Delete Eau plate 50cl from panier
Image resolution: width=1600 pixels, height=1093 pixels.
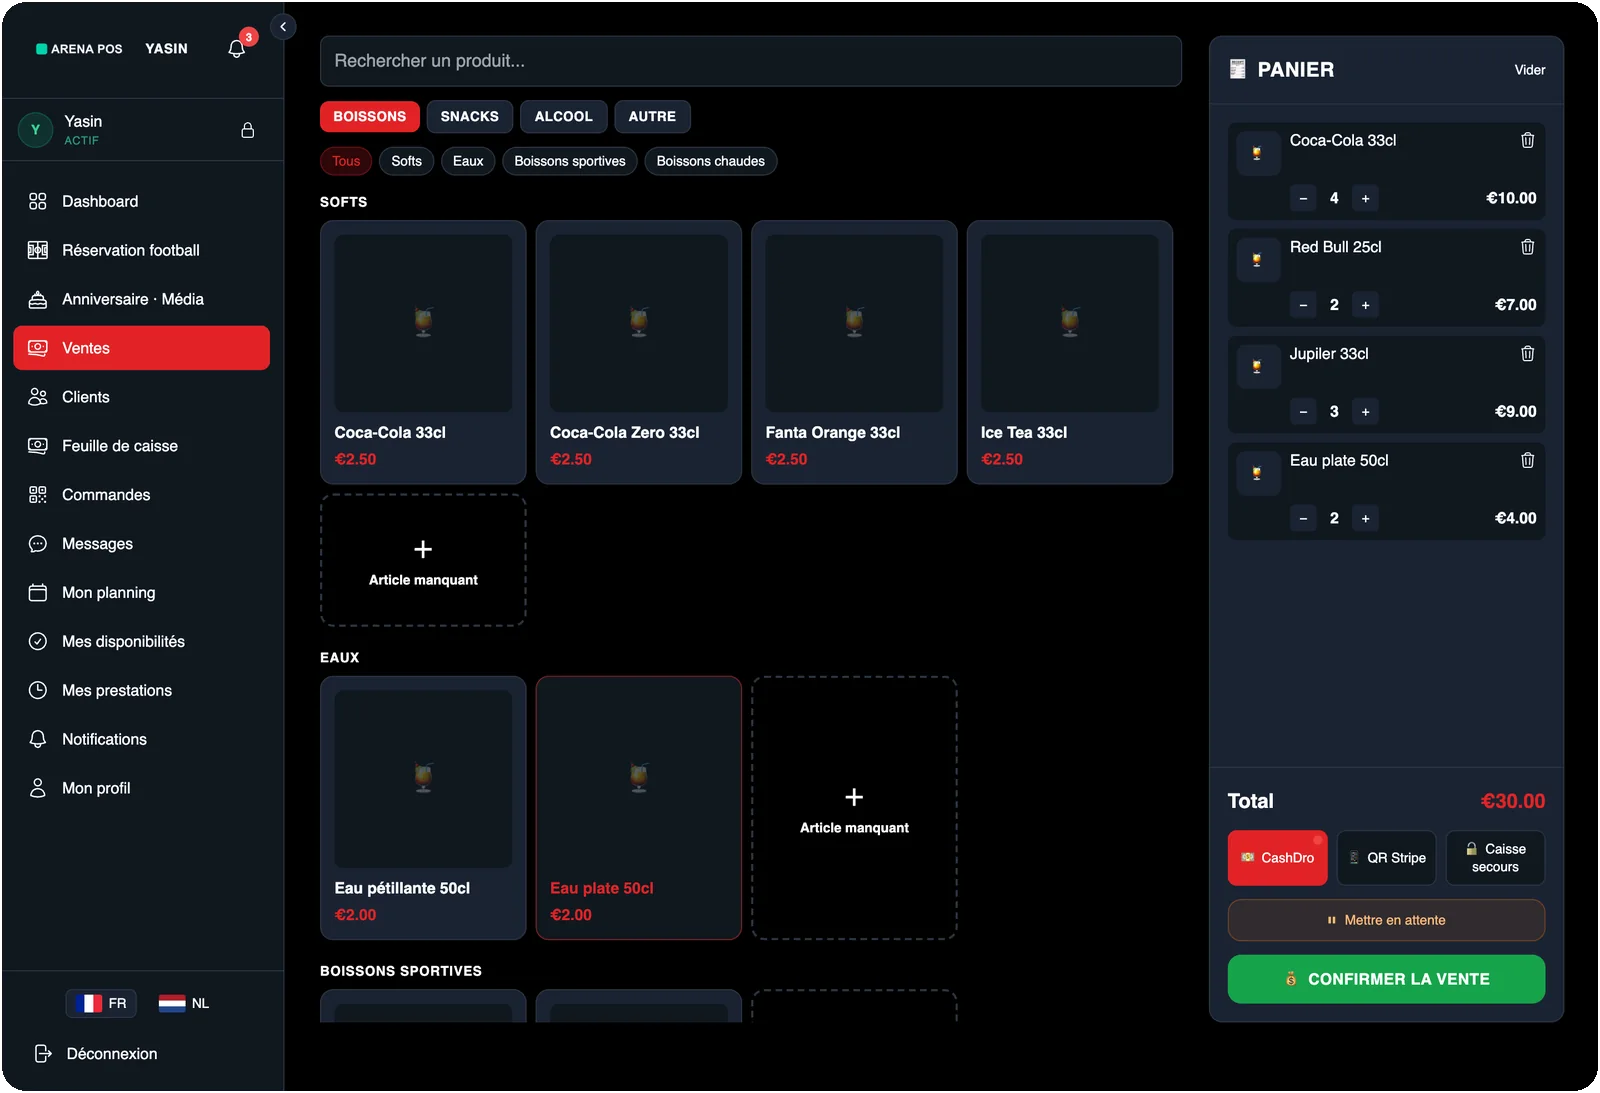1527,460
